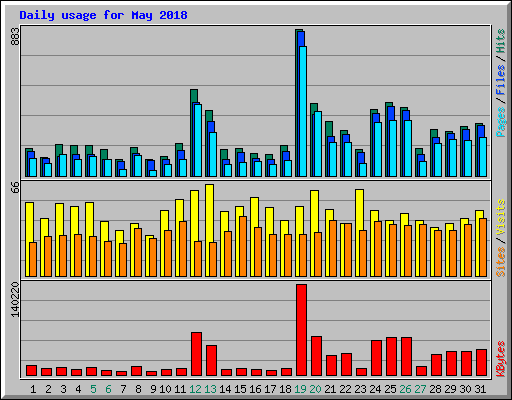Click the blue Files legend label
The image size is (512, 400).
(500, 79)
